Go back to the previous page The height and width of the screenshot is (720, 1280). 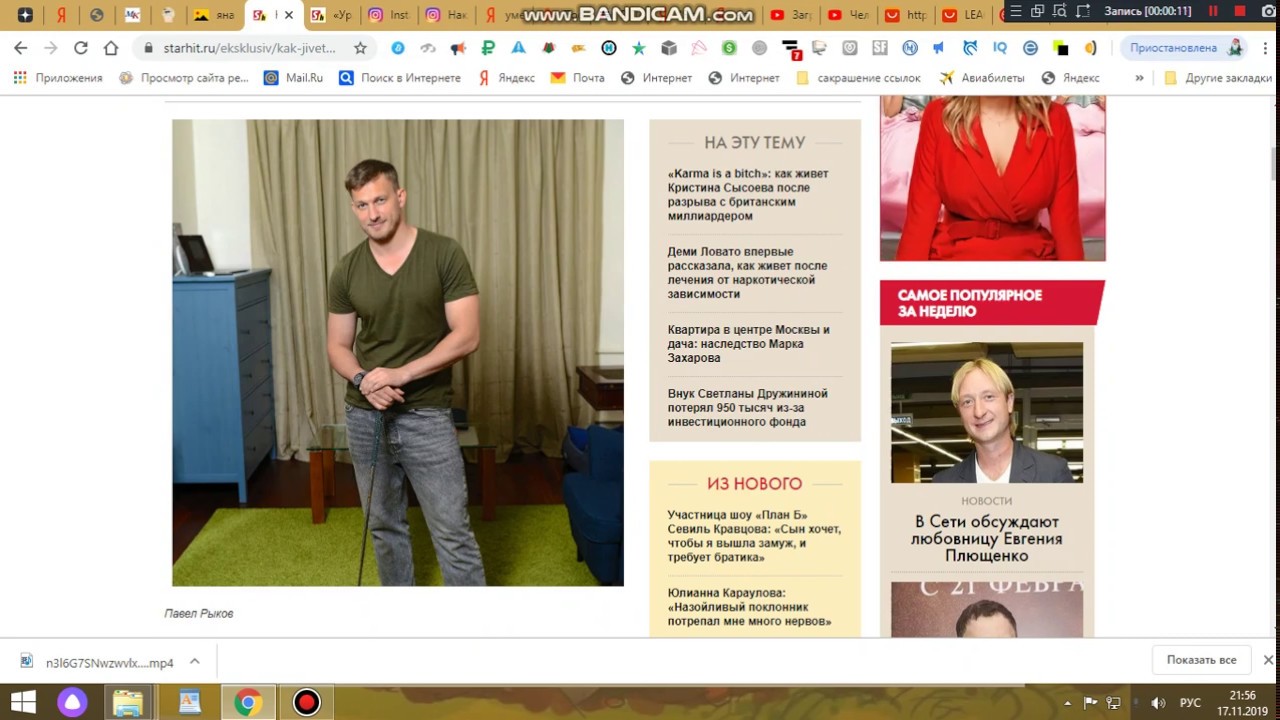coord(20,48)
